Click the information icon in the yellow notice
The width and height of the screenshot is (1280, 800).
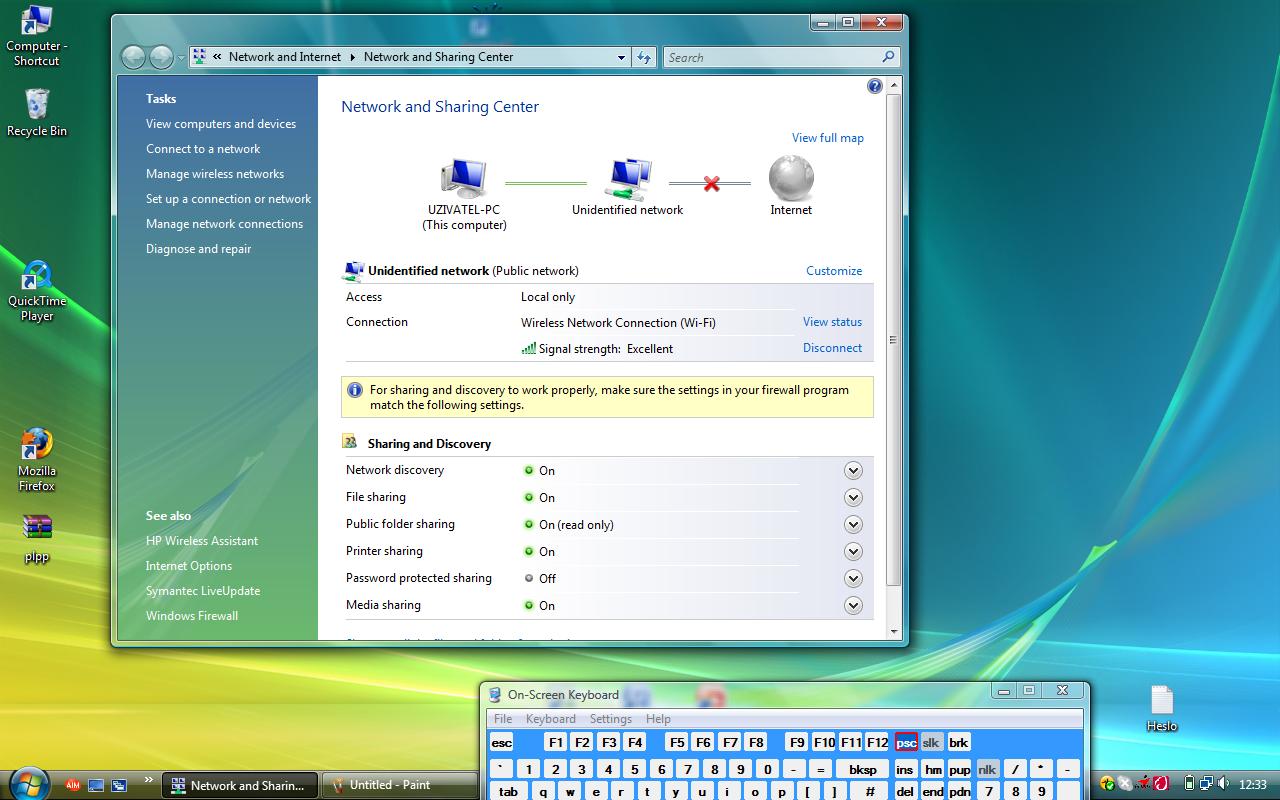click(x=354, y=390)
